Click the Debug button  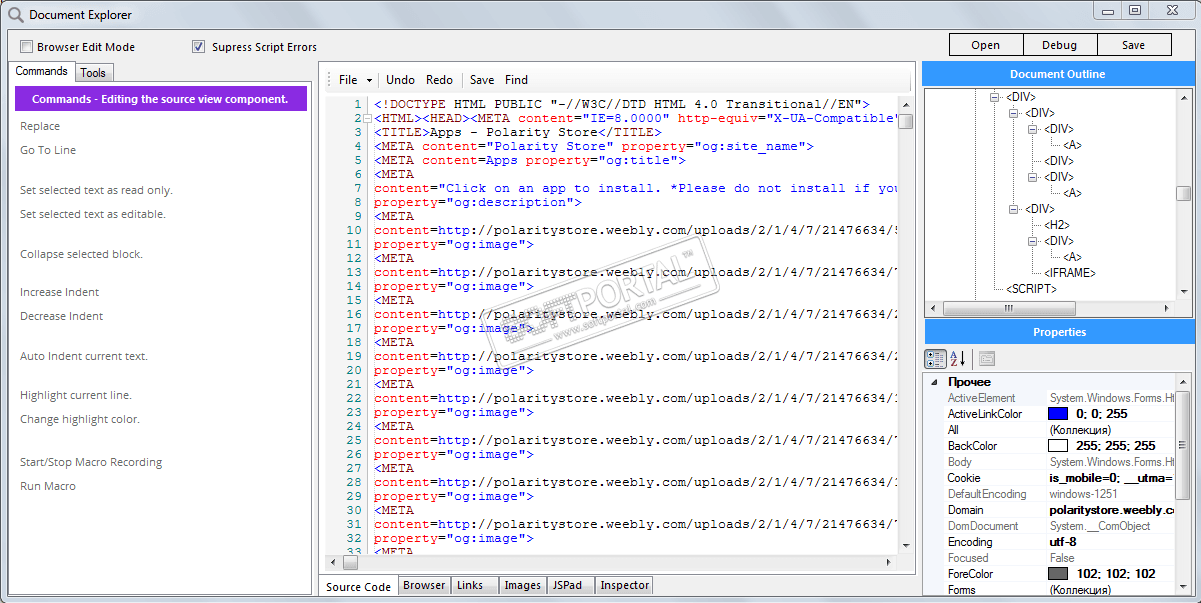tap(1059, 45)
